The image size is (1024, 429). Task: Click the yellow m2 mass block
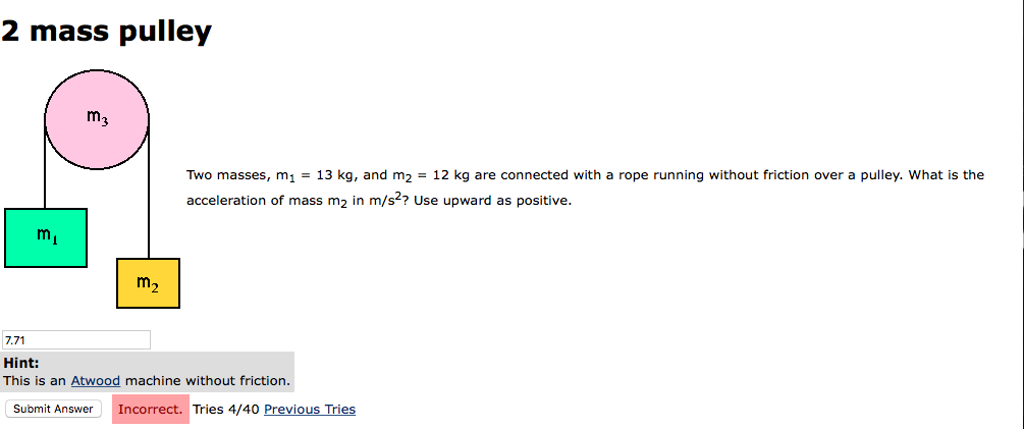coord(148,283)
